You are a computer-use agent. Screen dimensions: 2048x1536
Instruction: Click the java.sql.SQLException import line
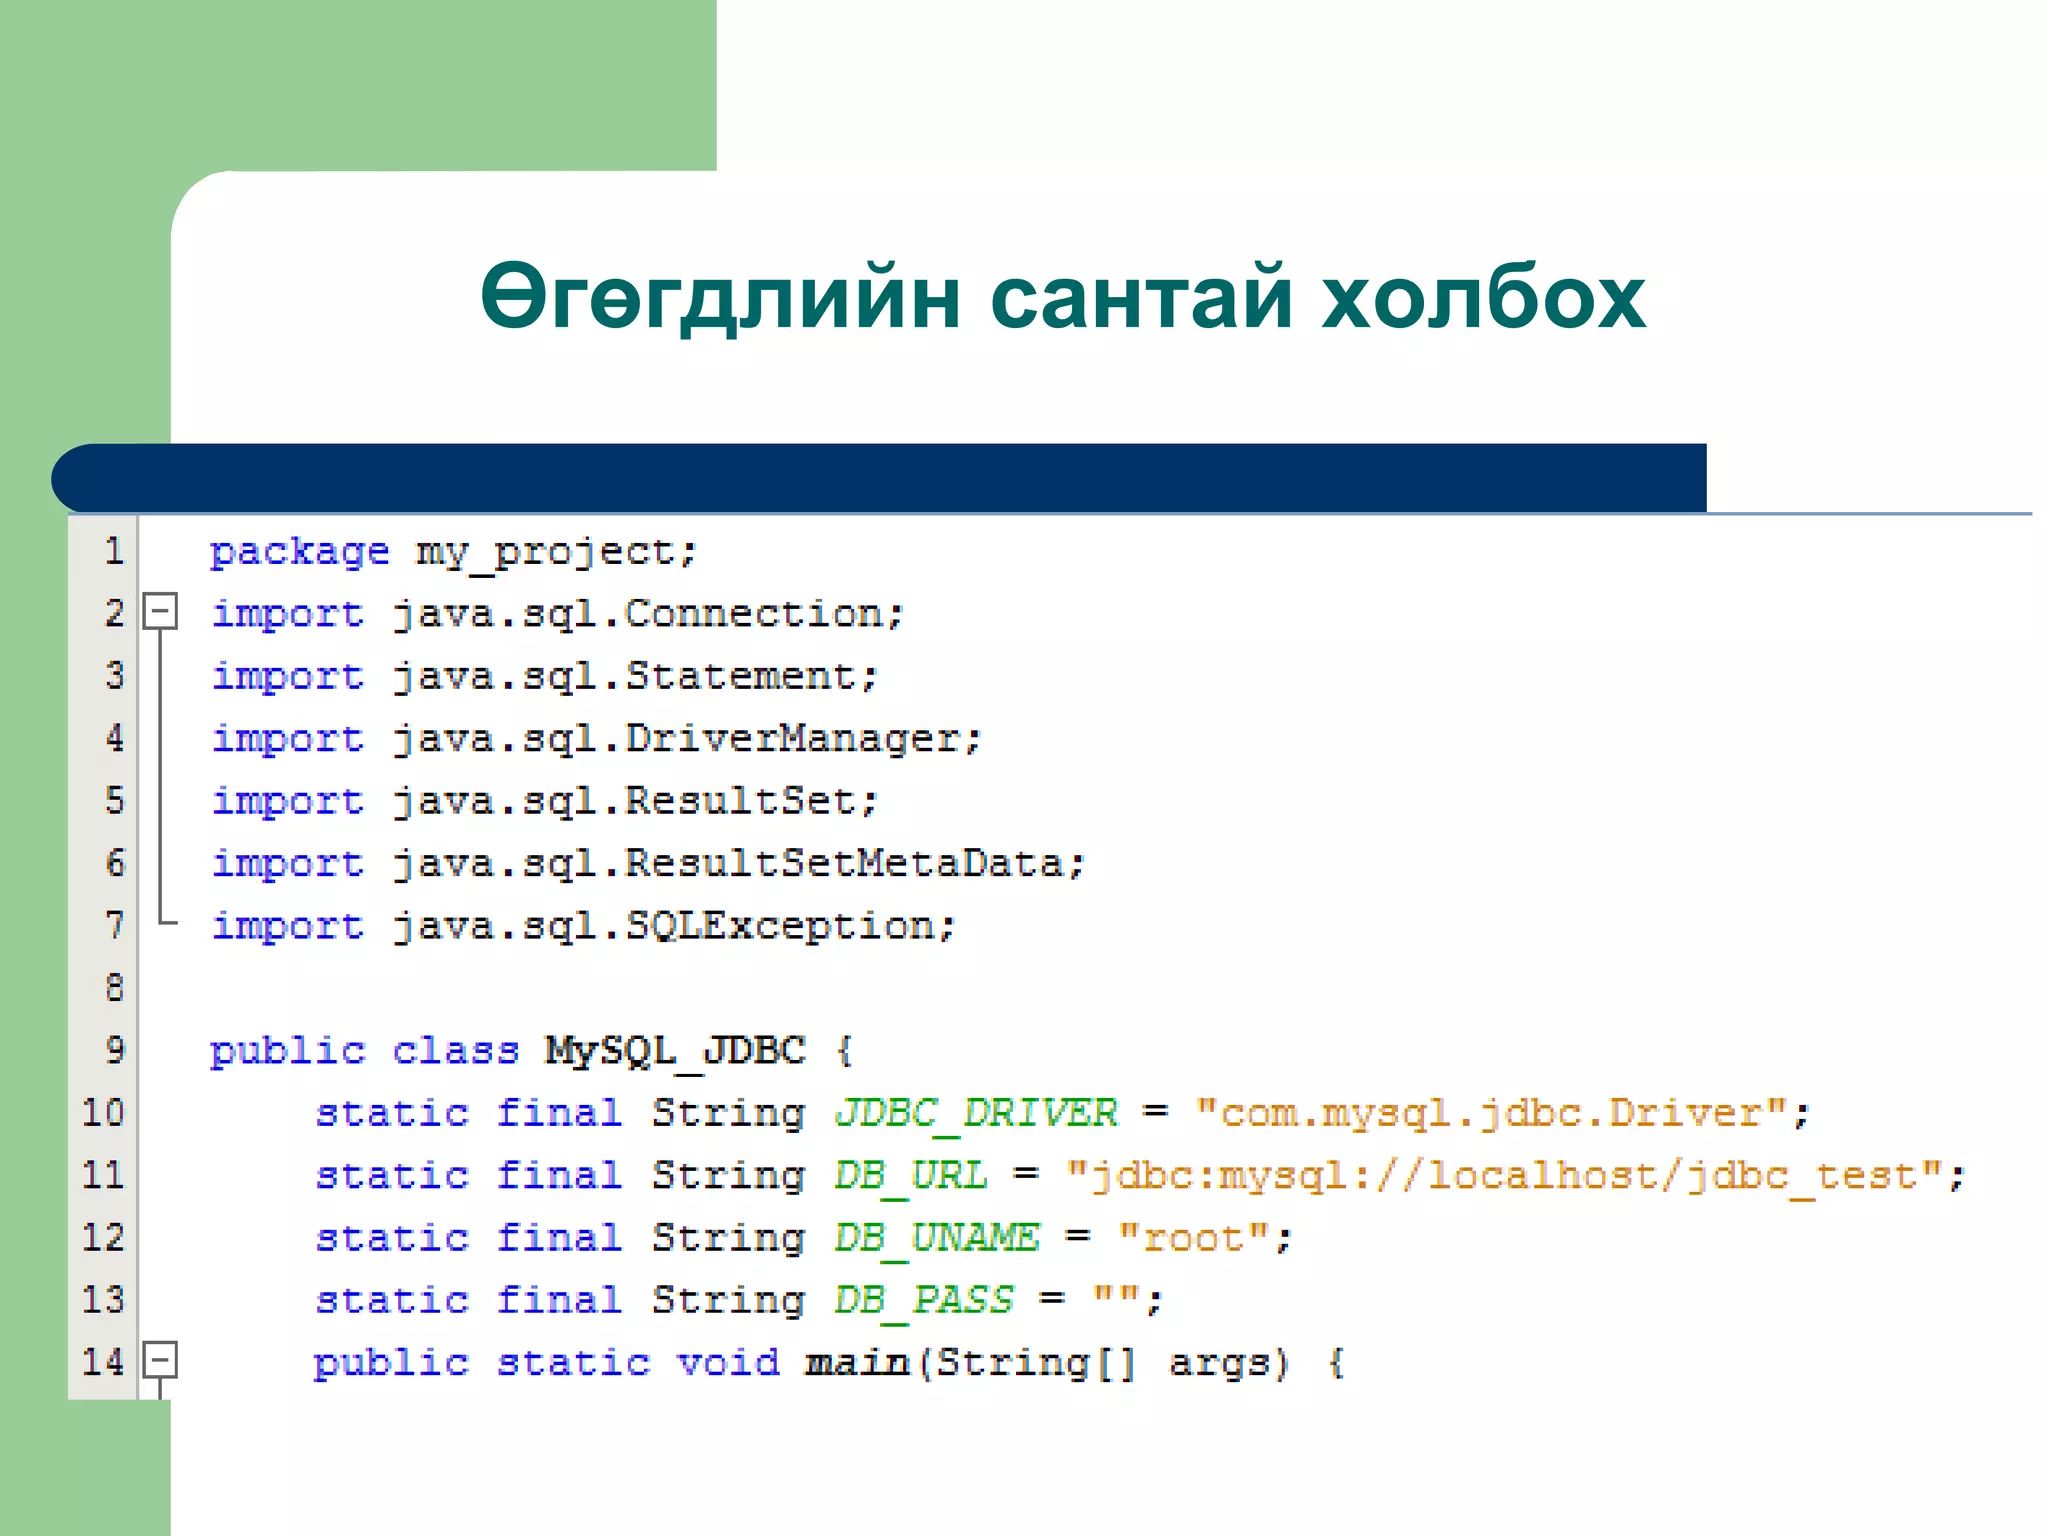tap(583, 926)
